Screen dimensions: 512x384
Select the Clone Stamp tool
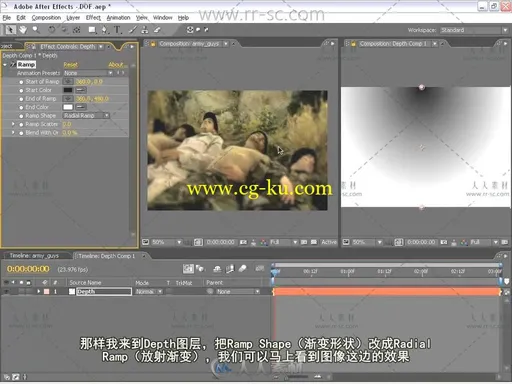click(x=145, y=30)
